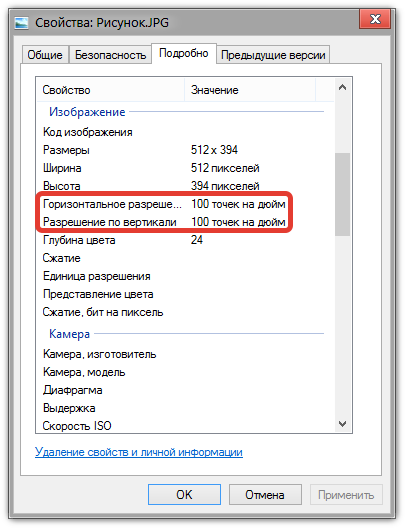Viewport: 405px width, 528px height.
Task: Open the Безопасность tab
Action: [x=110, y=55]
